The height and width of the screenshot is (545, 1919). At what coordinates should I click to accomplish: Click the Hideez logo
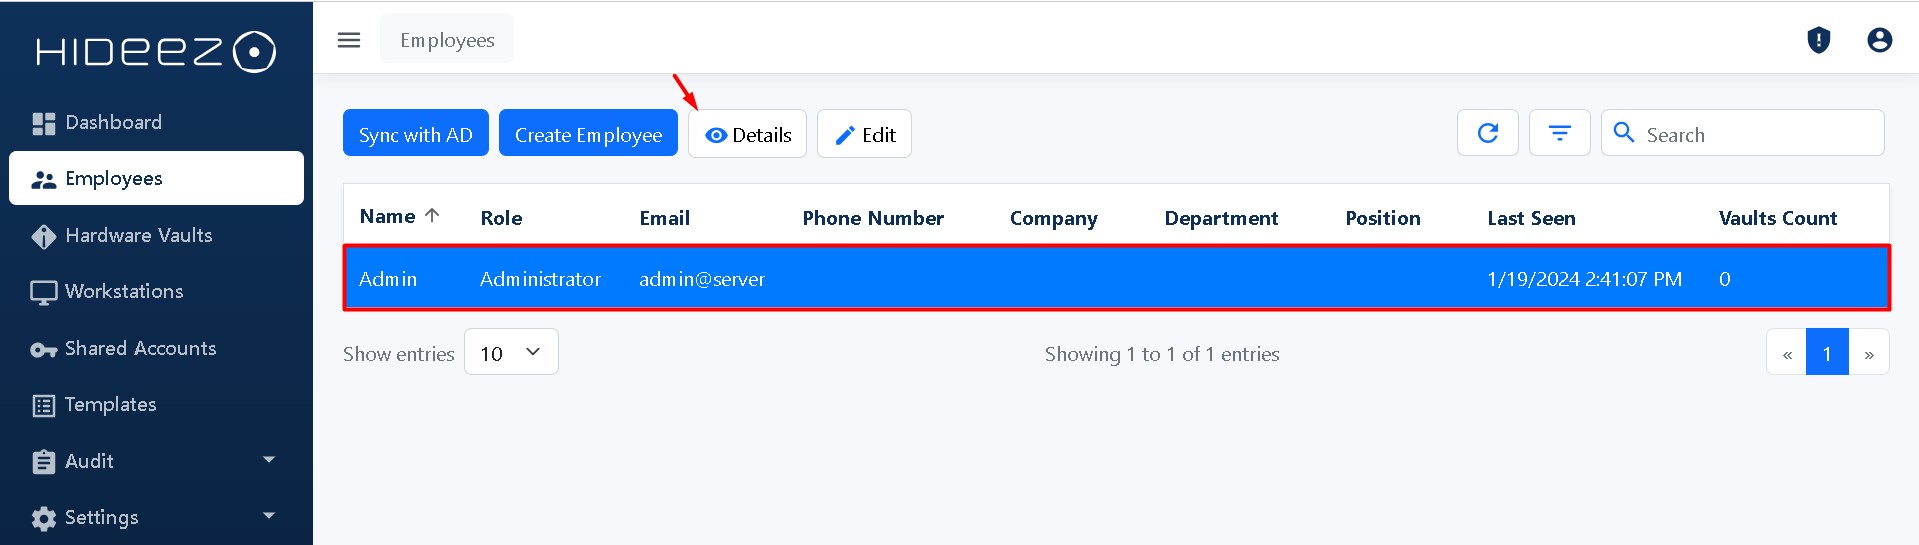point(156,52)
